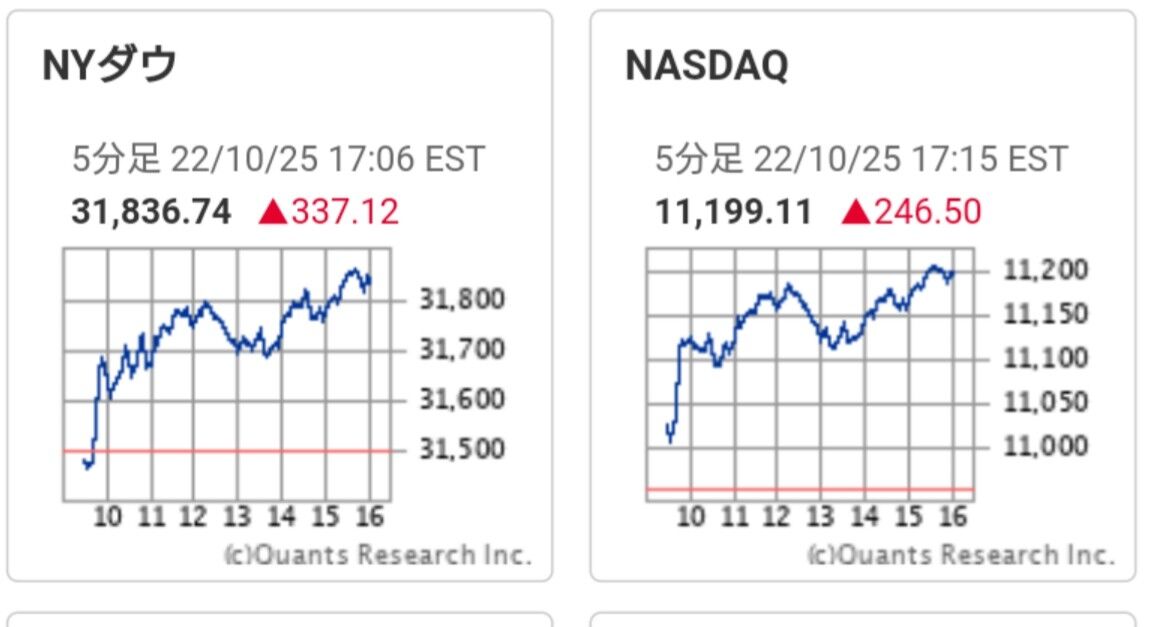Open the NYダウ card title

pos(110,66)
